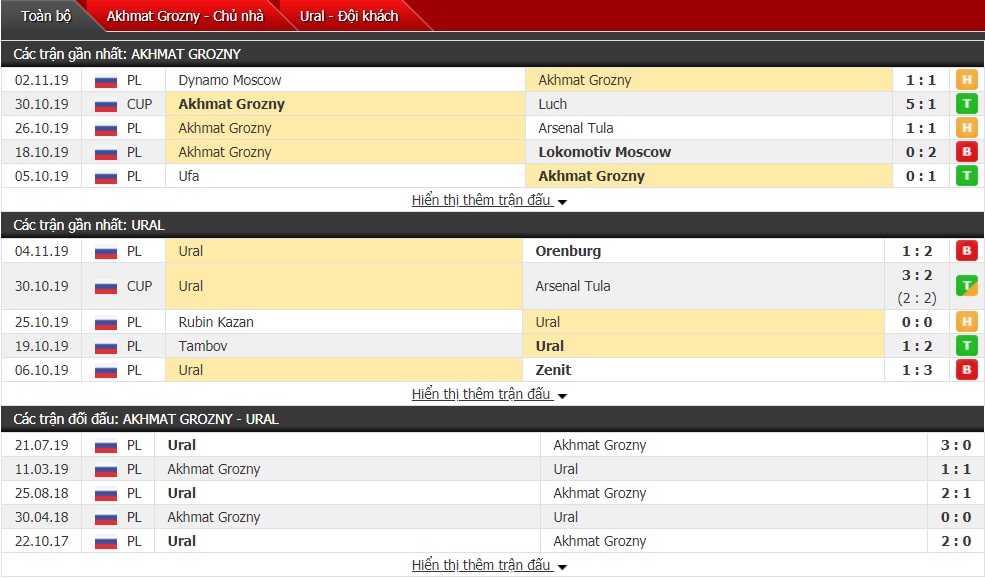The width and height of the screenshot is (985, 579).
Task: Click the T win badge for Ufa match
Action: pos(966,176)
